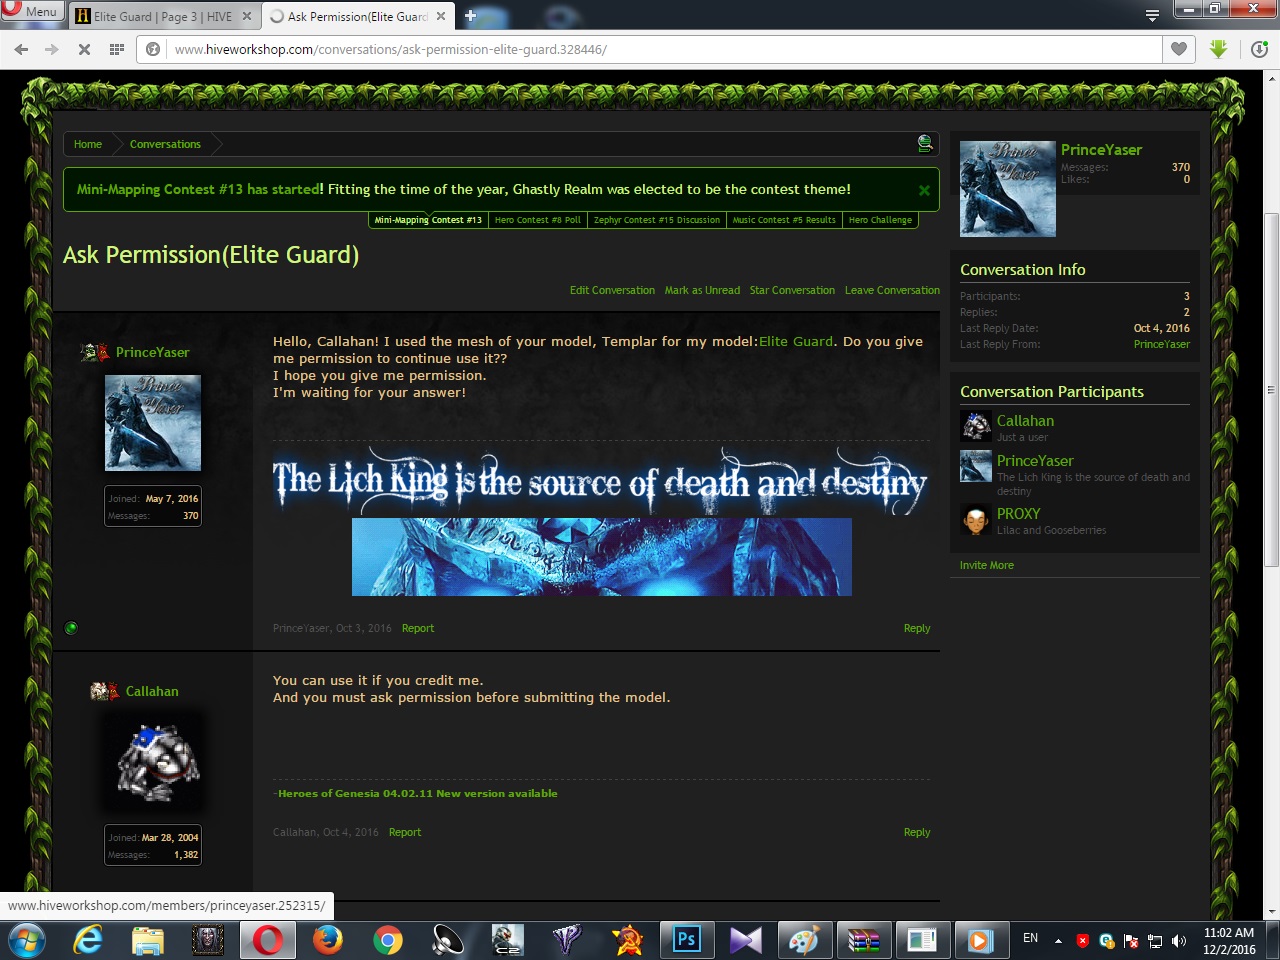Open a new tab with plus icon
Viewport: 1280px width, 960px height.
[x=470, y=16]
